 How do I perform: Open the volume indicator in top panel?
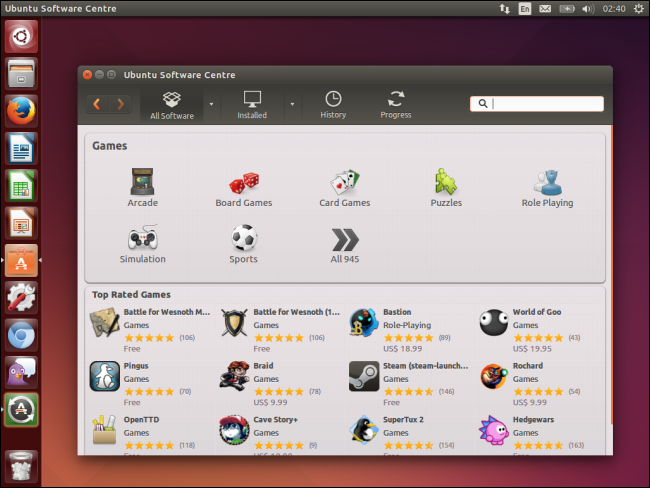click(588, 9)
